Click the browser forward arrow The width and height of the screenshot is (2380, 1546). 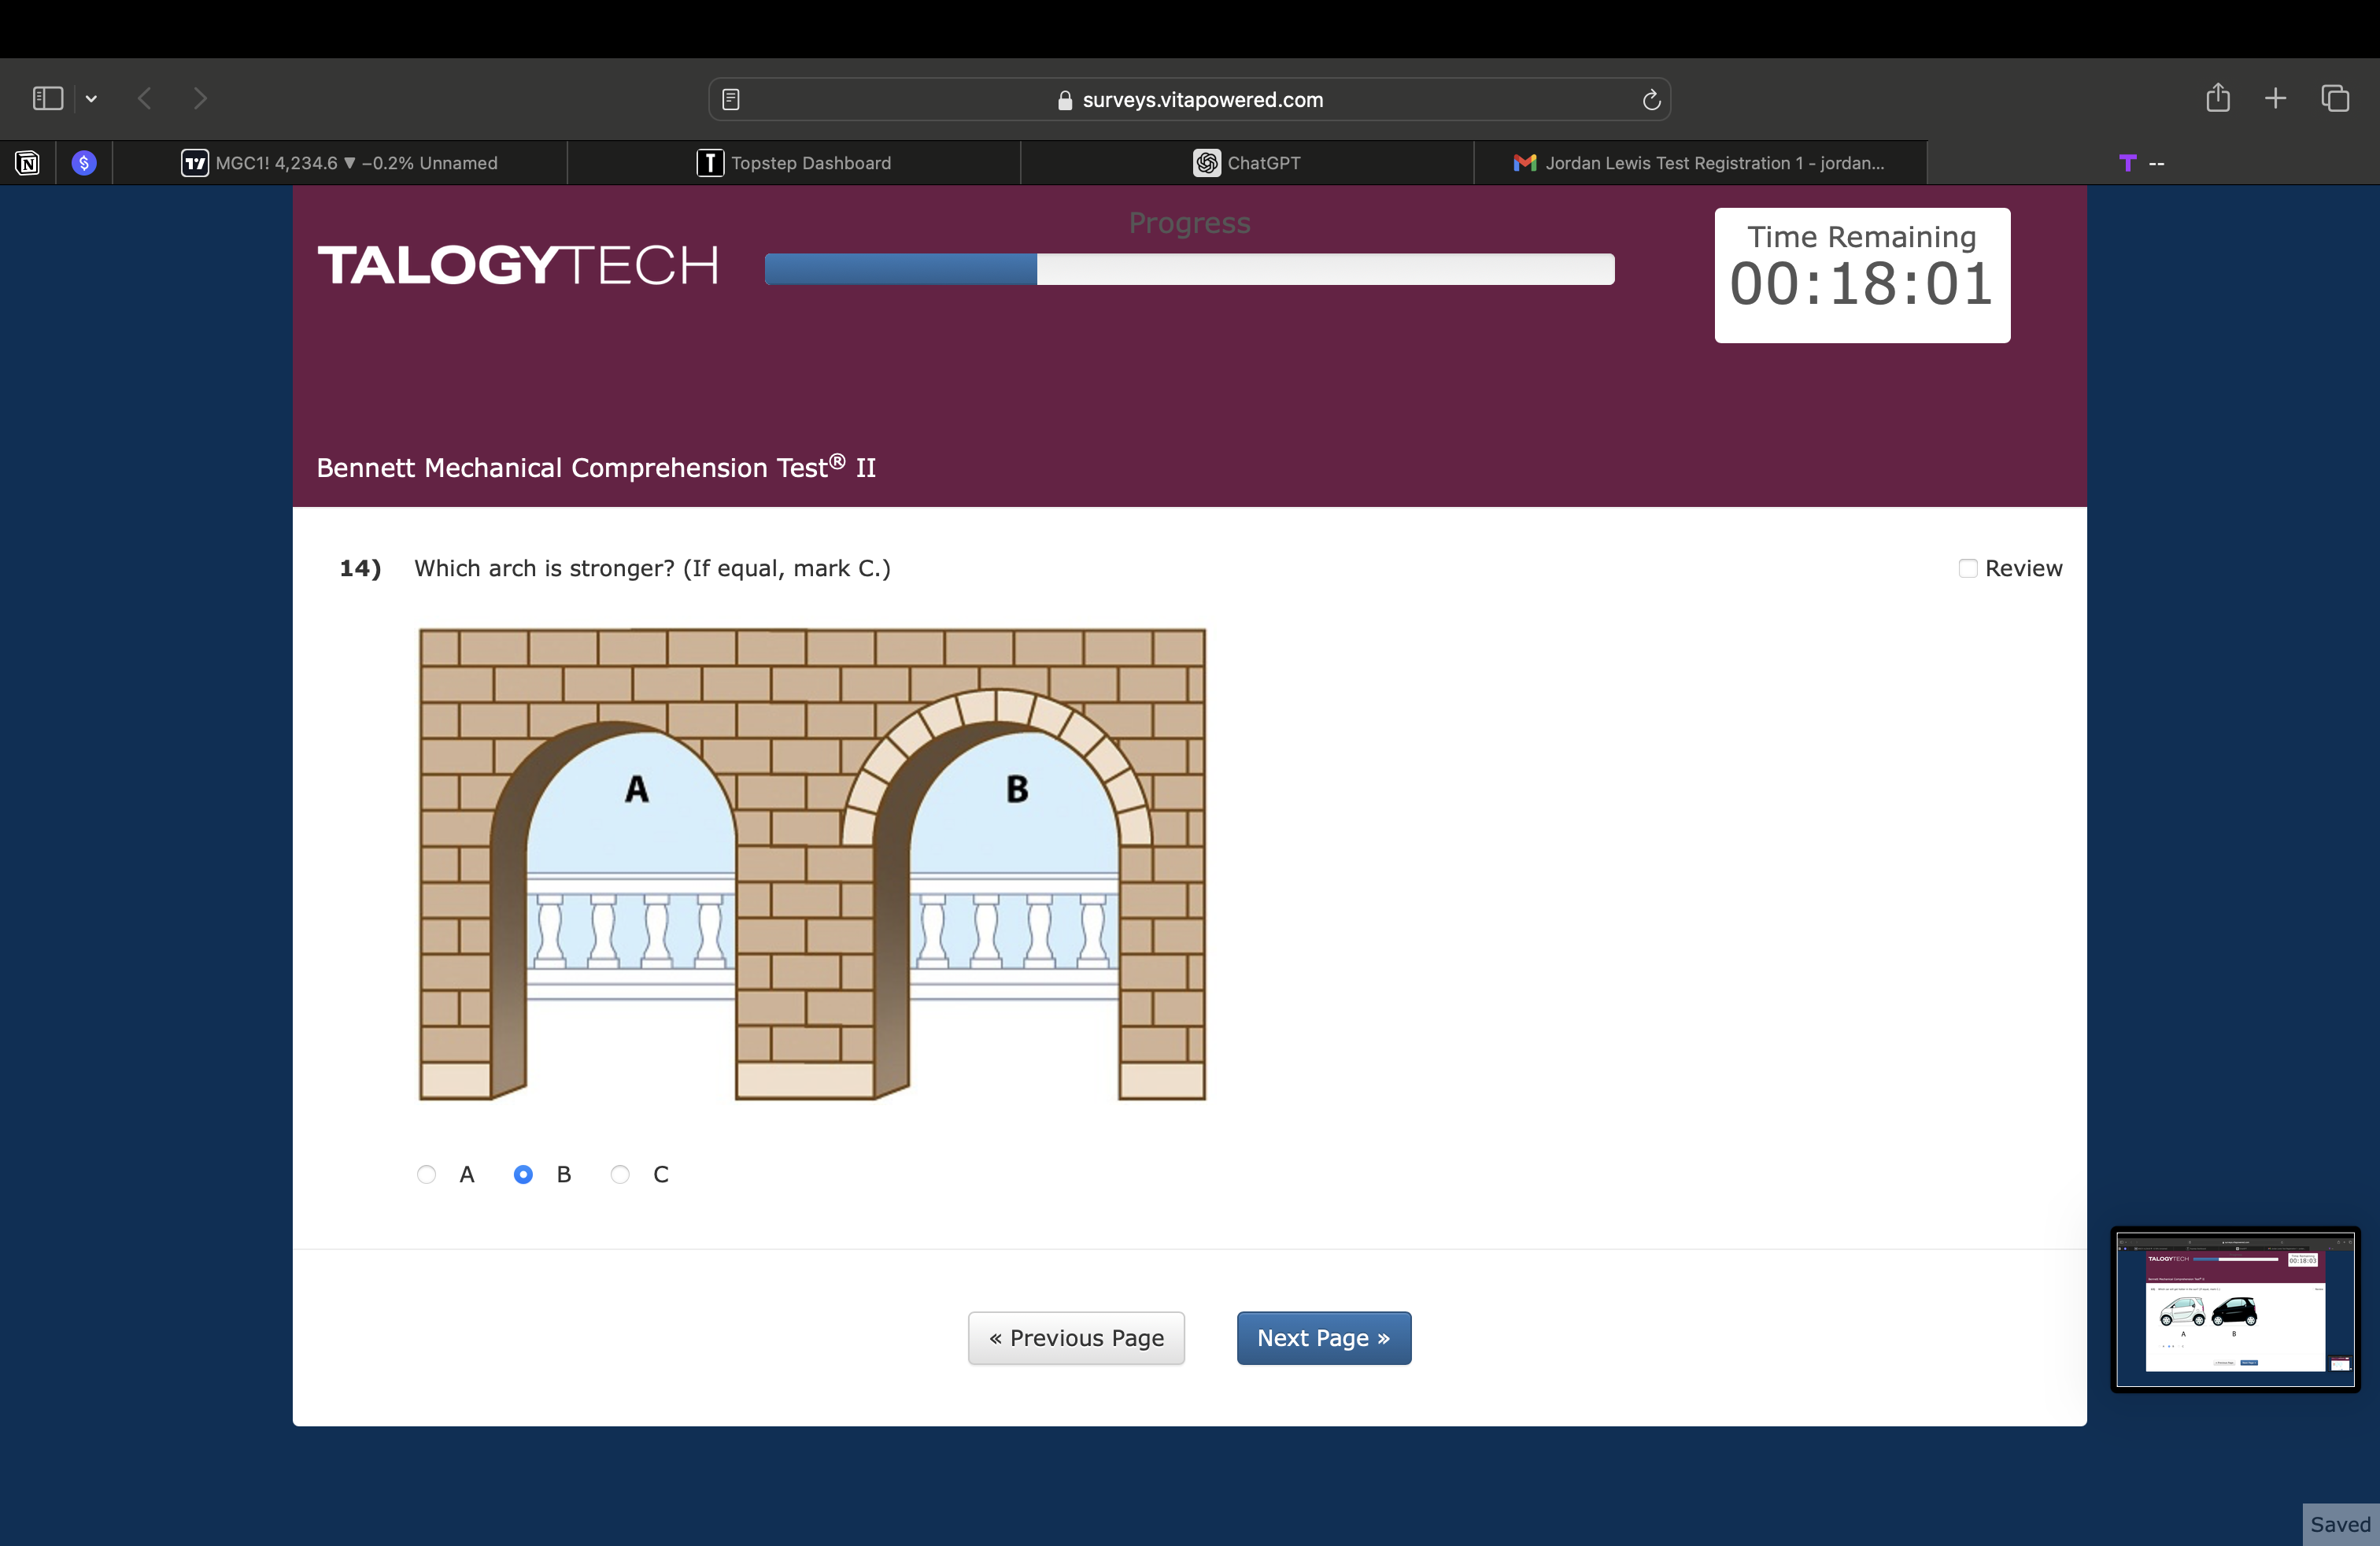(x=200, y=98)
